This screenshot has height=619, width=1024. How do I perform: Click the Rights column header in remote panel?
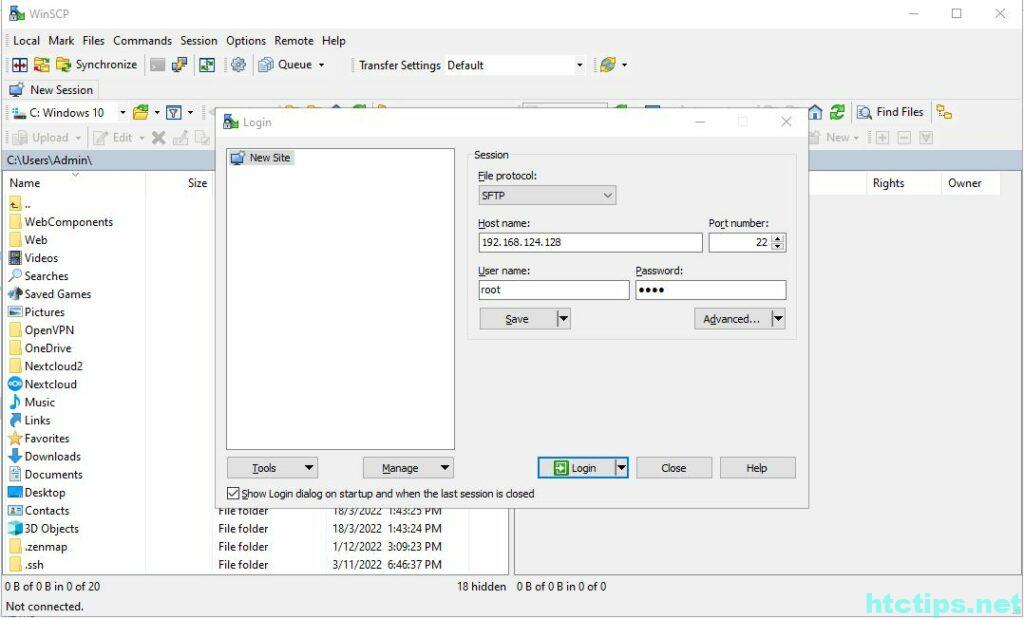903,183
